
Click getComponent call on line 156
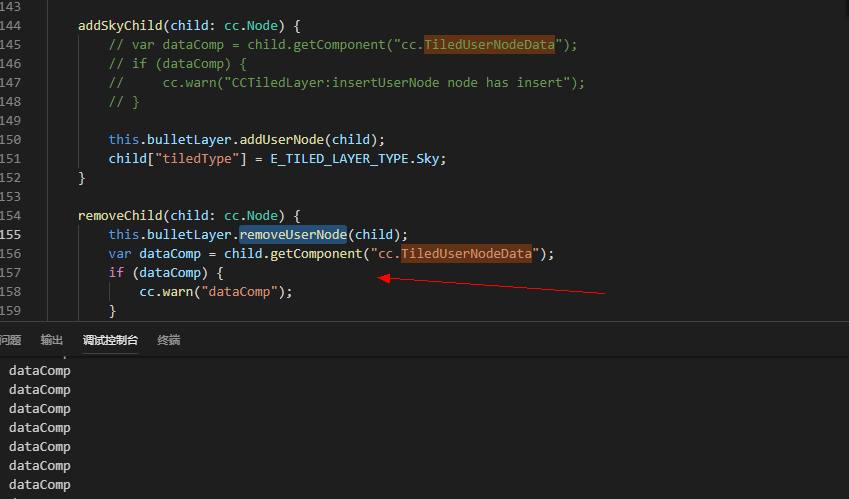316,253
